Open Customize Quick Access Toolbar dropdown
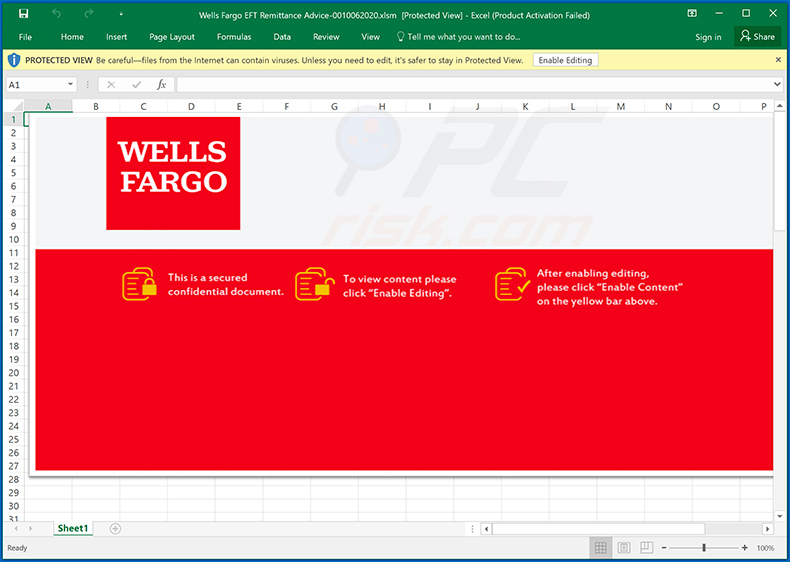Image resolution: width=790 pixels, height=562 pixels. (x=121, y=15)
